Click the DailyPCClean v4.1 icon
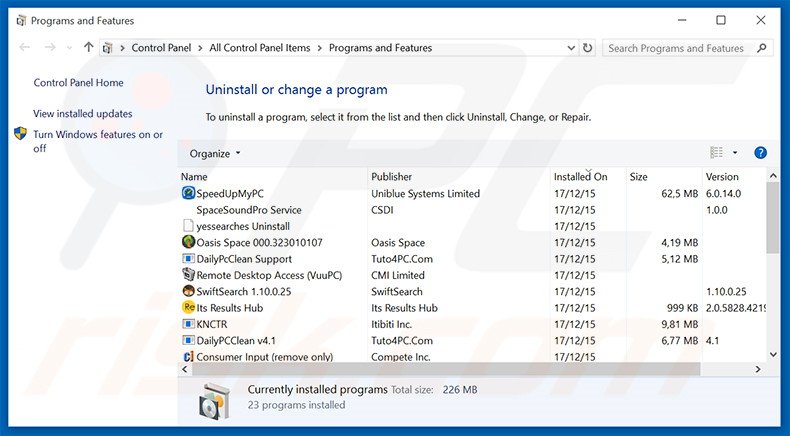Screen dimensions: 790x436 tap(188, 340)
